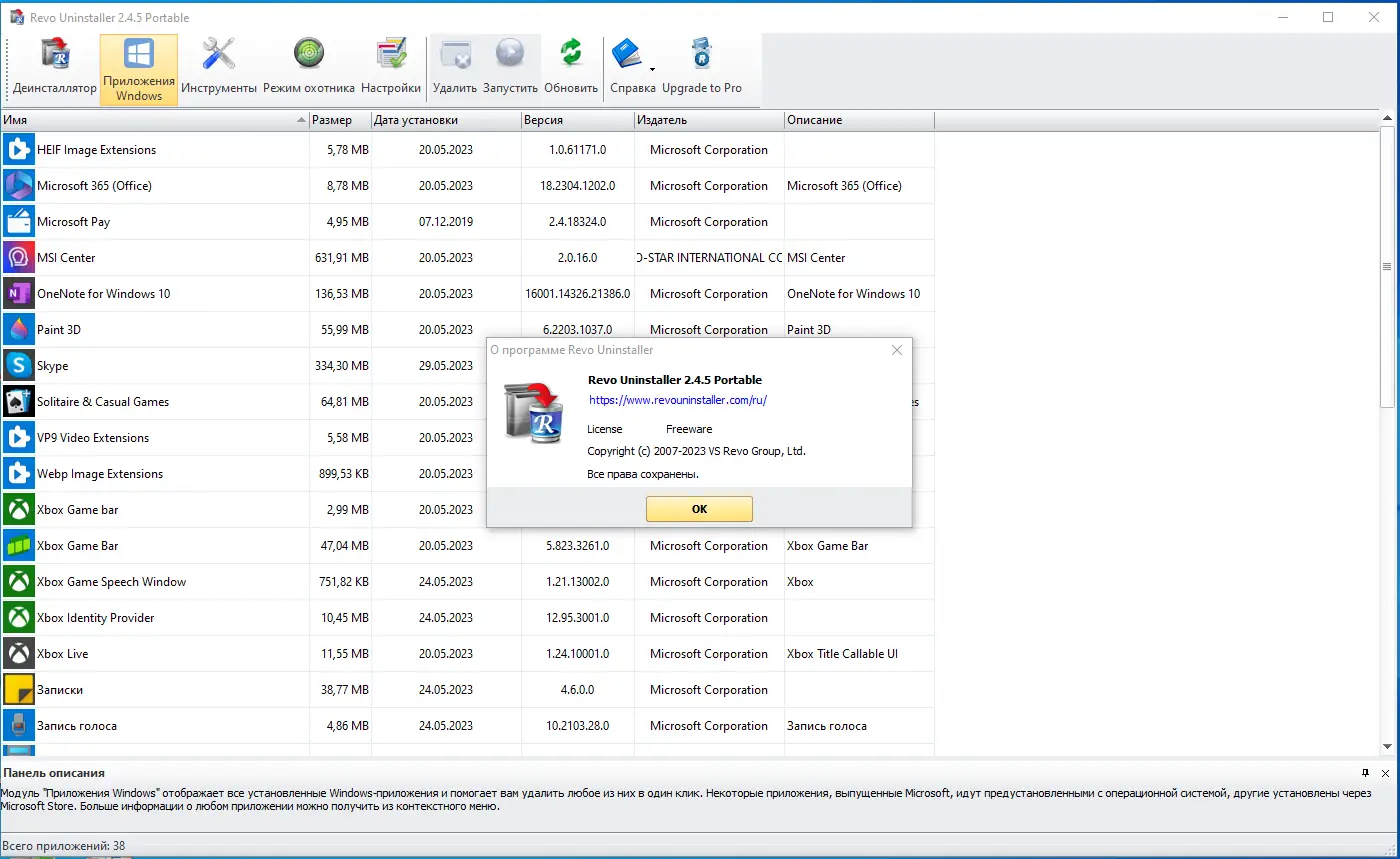Select the Paint 3D app icon
1400x859 pixels.
pos(18,330)
